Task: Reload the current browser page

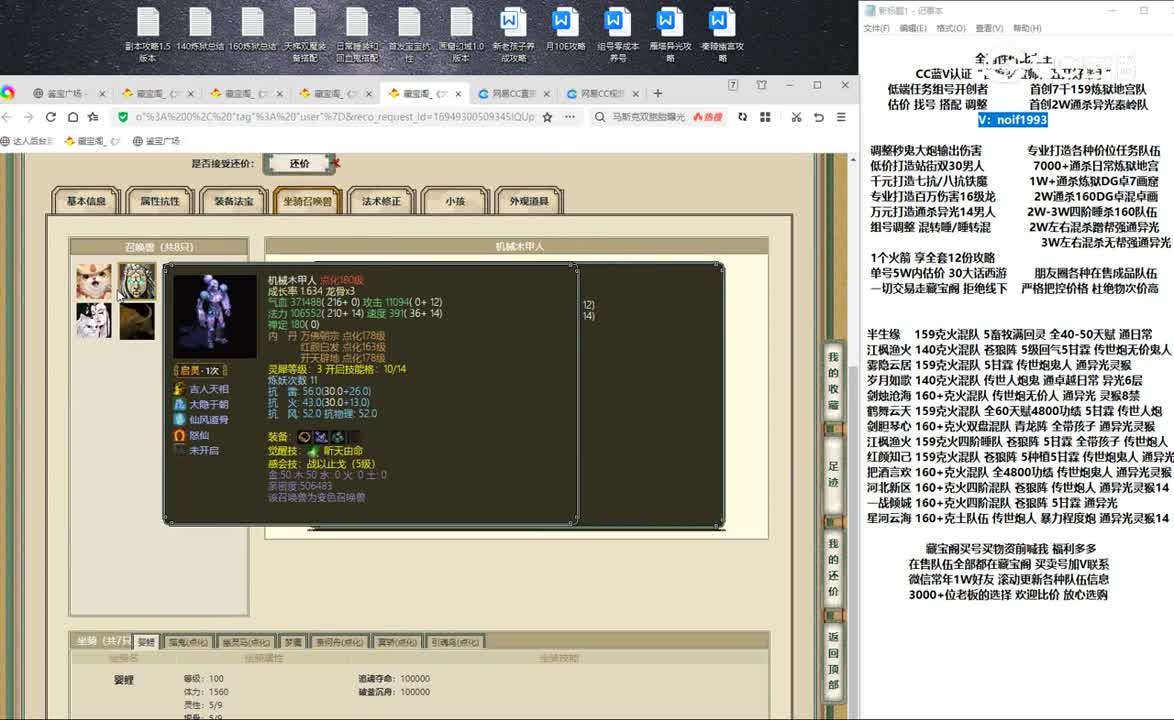Action: pos(51,117)
